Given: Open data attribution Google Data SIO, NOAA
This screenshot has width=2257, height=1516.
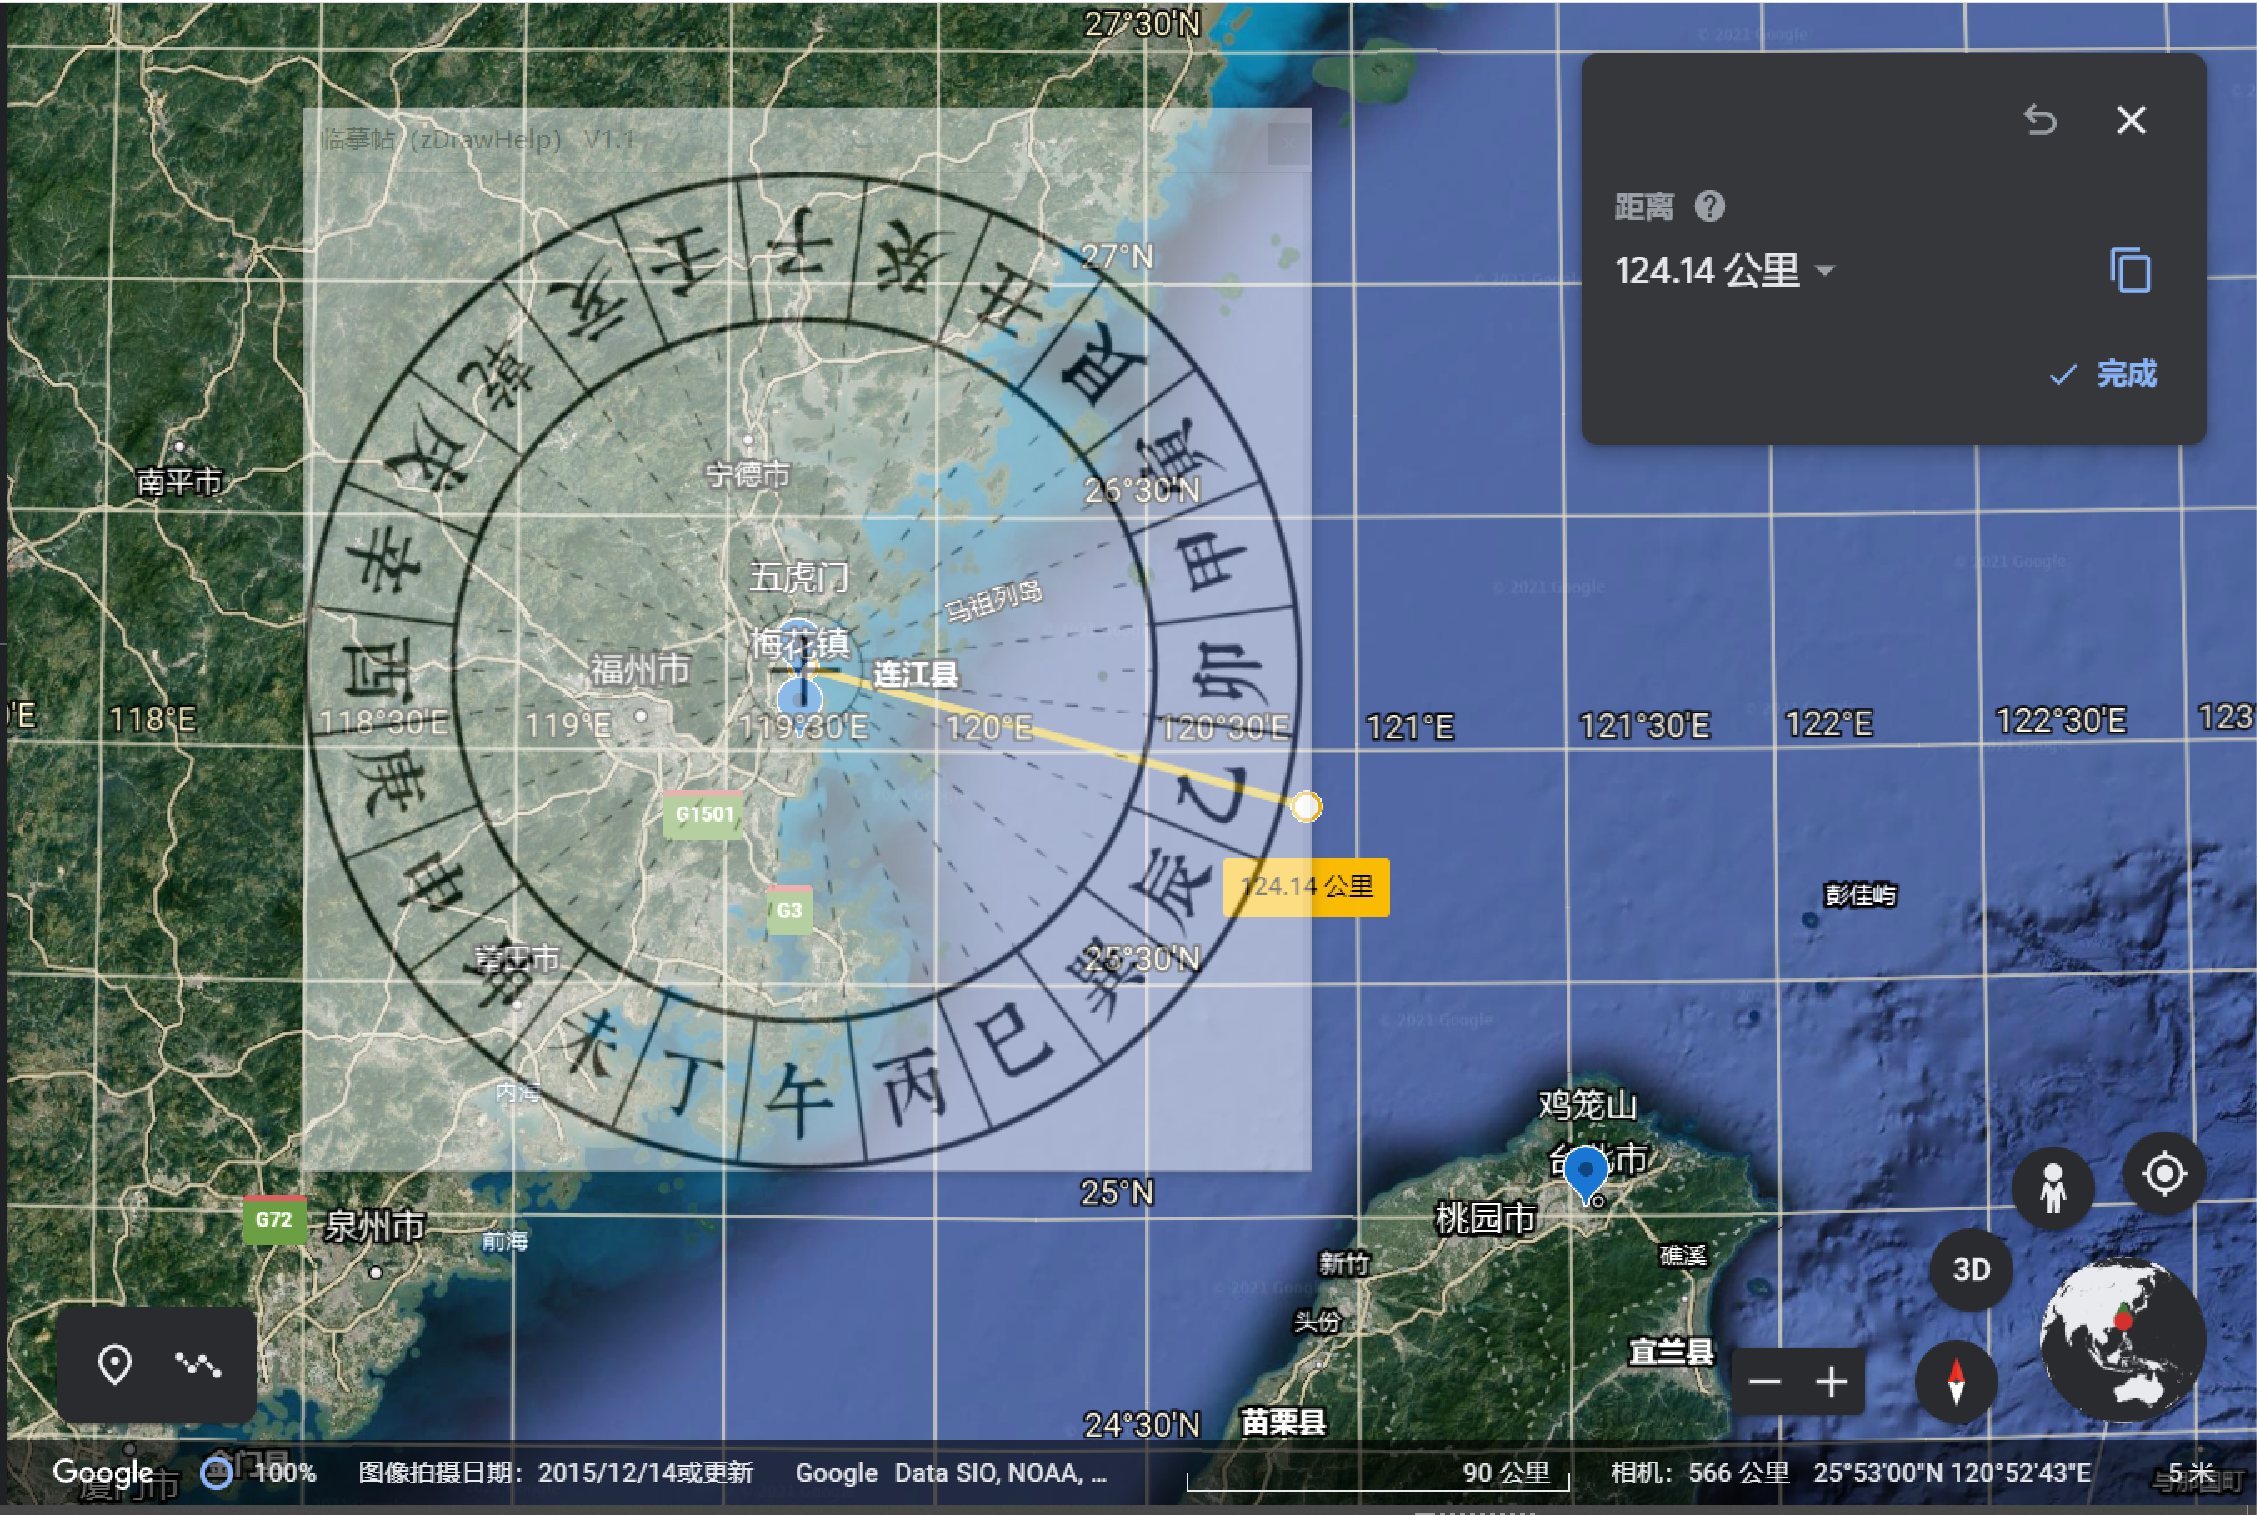Looking at the screenshot, I should 950,1472.
